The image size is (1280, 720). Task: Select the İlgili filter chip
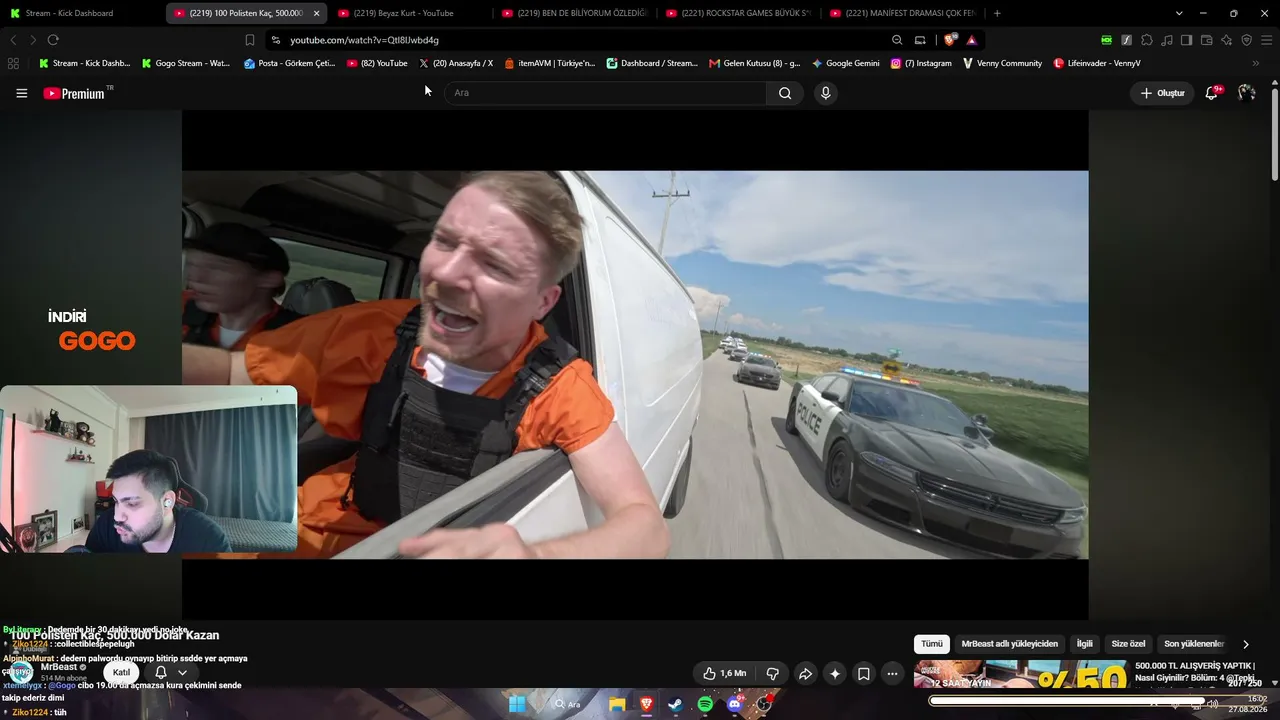tap(1084, 644)
